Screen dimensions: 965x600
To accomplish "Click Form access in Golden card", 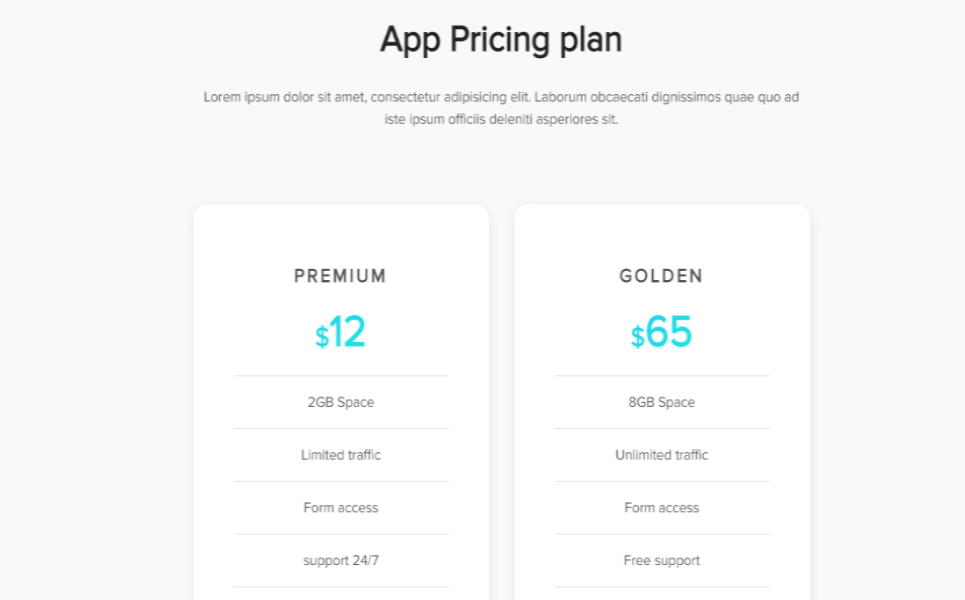I will pos(661,508).
